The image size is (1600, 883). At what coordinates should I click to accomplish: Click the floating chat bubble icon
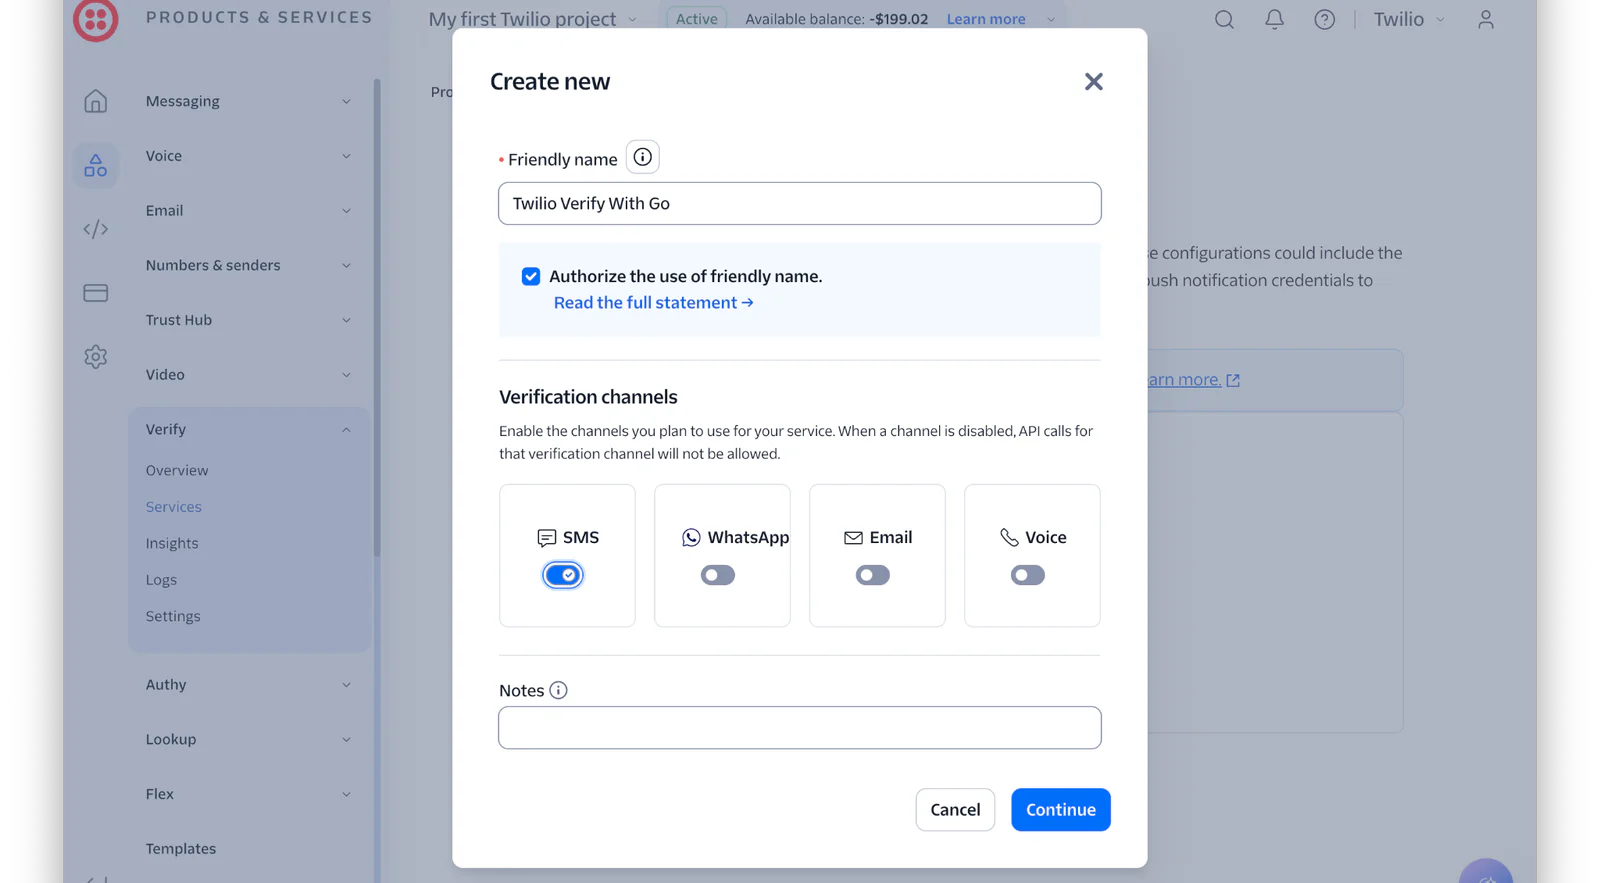pyautogui.click(x=1485, y=872)
